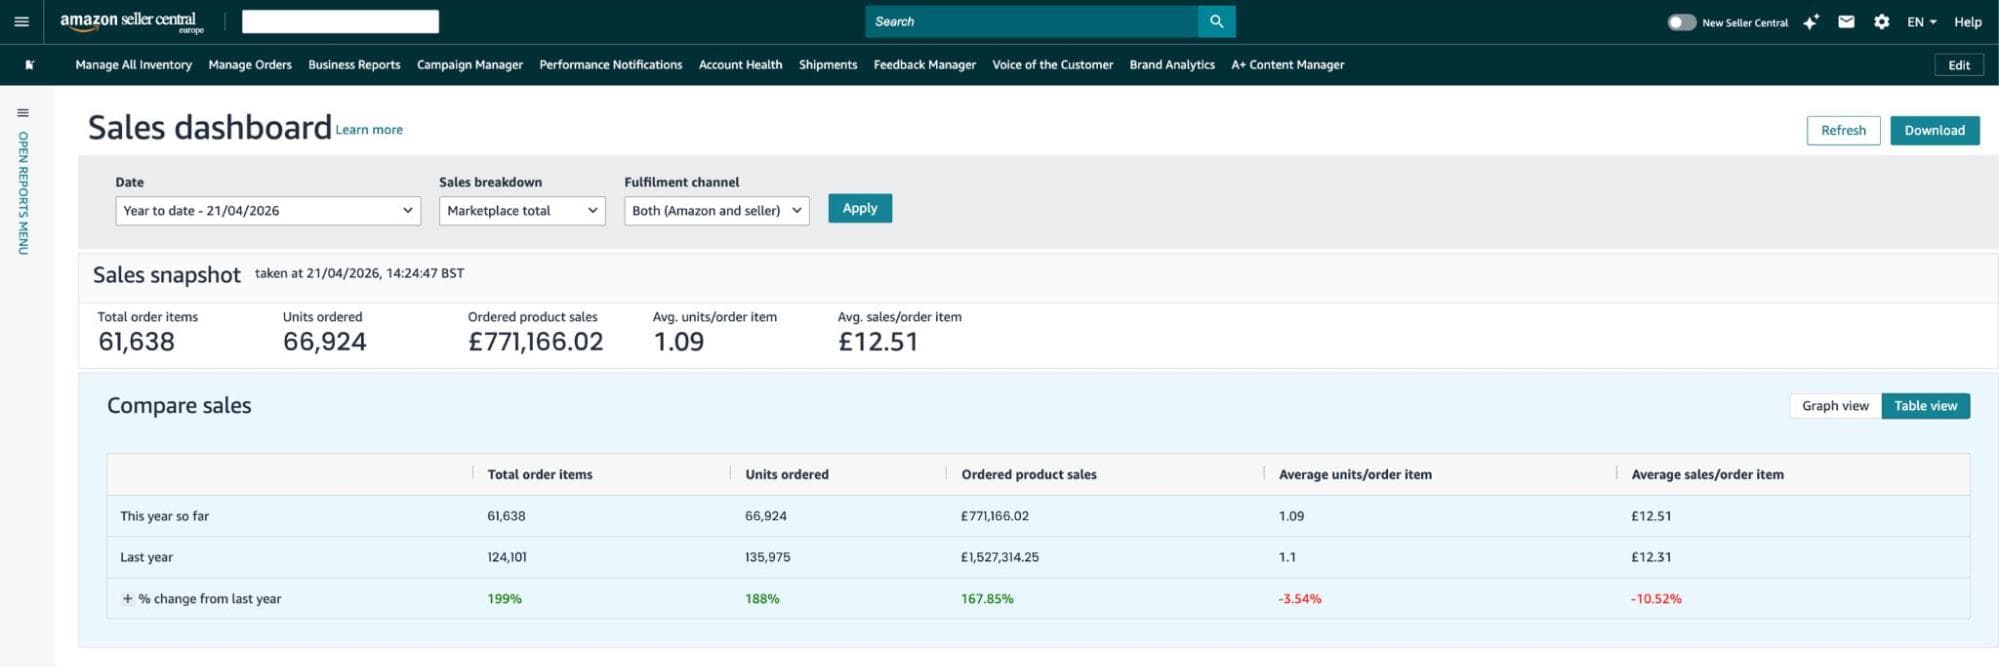Open the hamburger main menu

[21, 21]
